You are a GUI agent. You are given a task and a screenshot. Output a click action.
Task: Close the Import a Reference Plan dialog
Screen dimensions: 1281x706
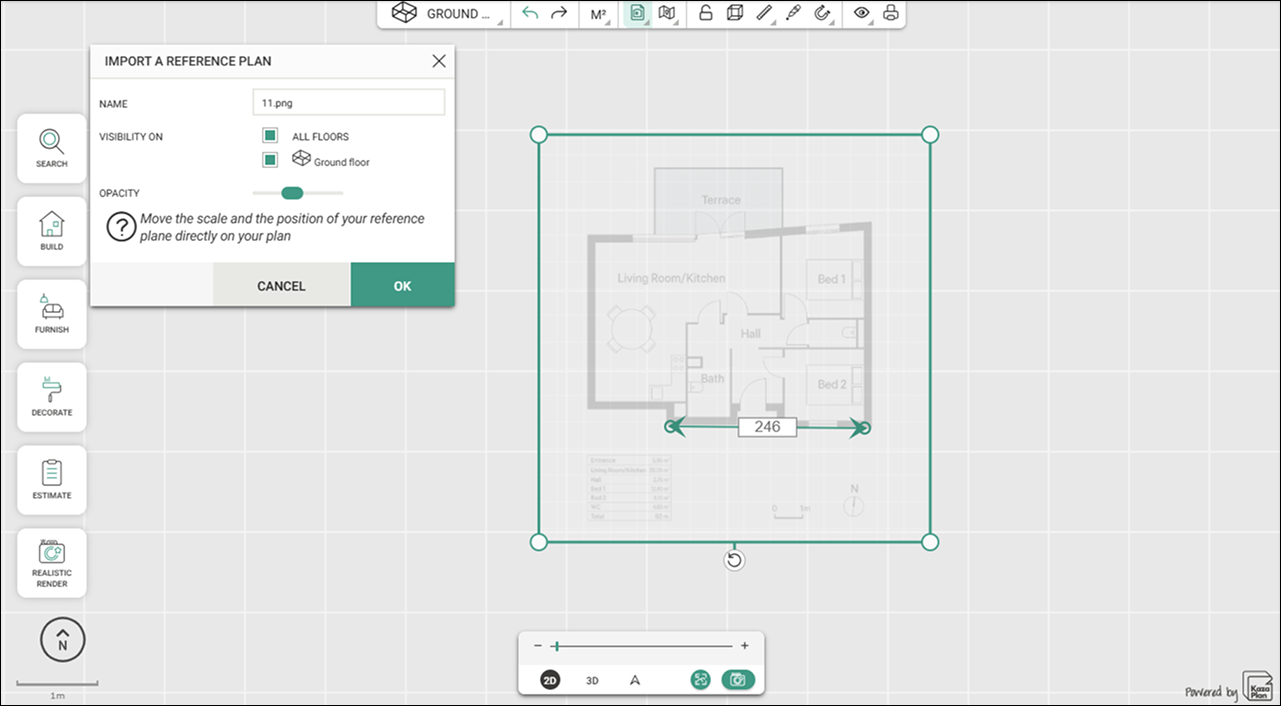439,61
